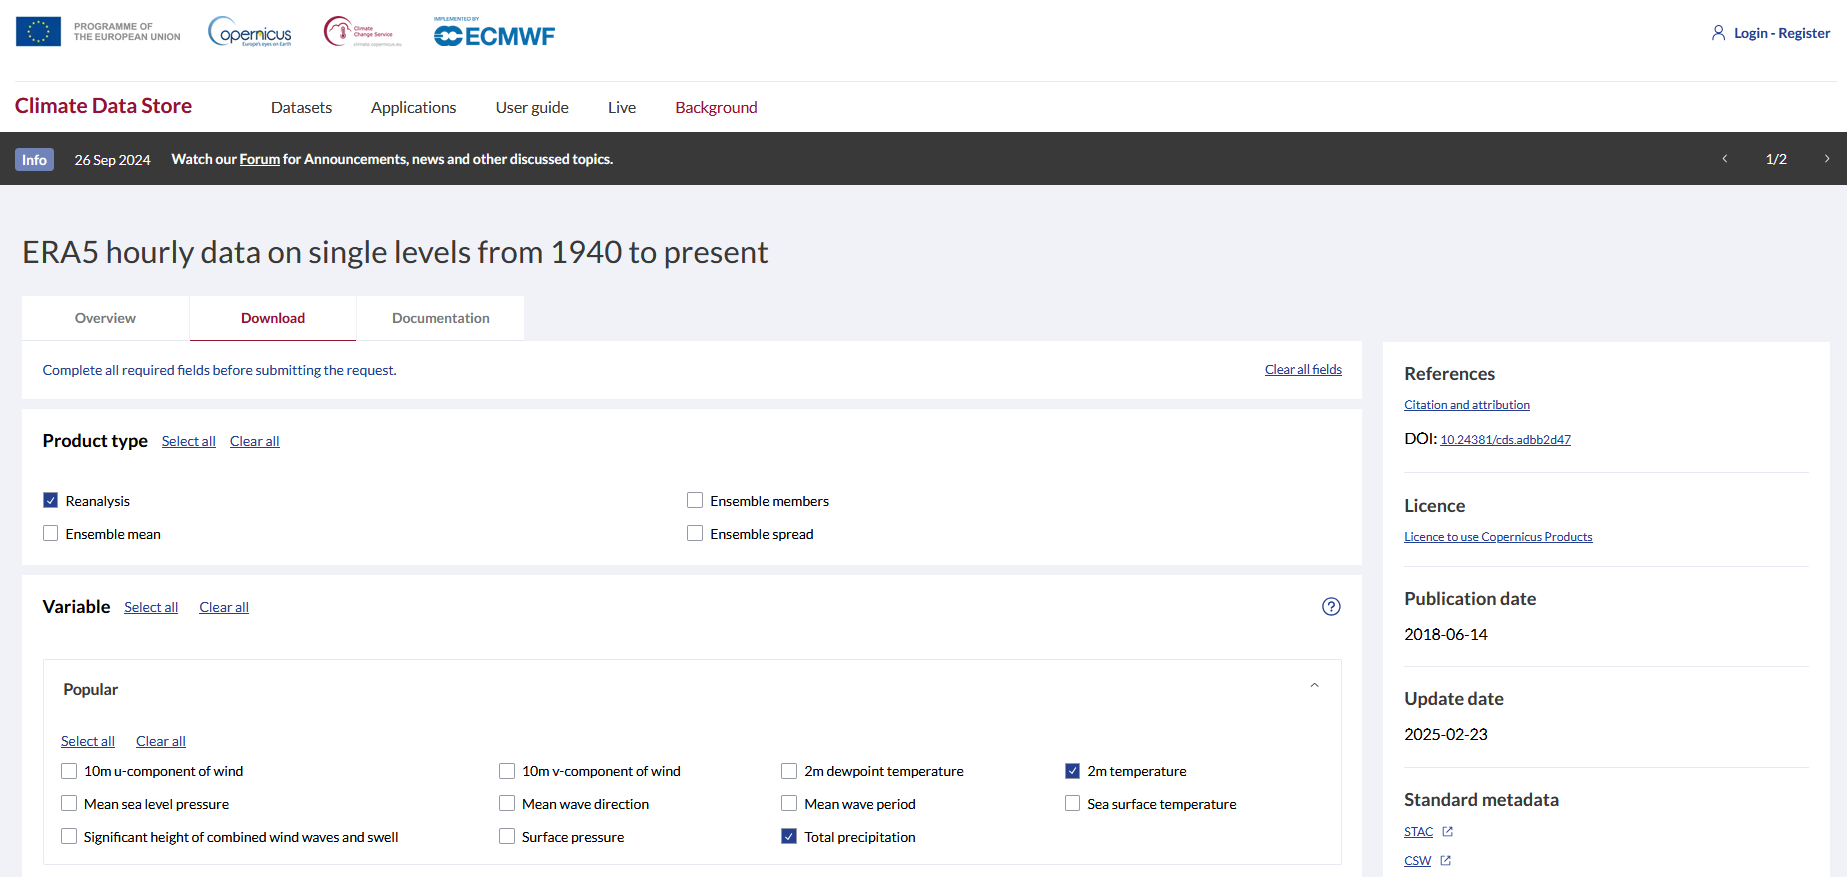Check Sea surface temperature variable
This screenshot has width=1847, height=877.
(x=1073, y=804)
